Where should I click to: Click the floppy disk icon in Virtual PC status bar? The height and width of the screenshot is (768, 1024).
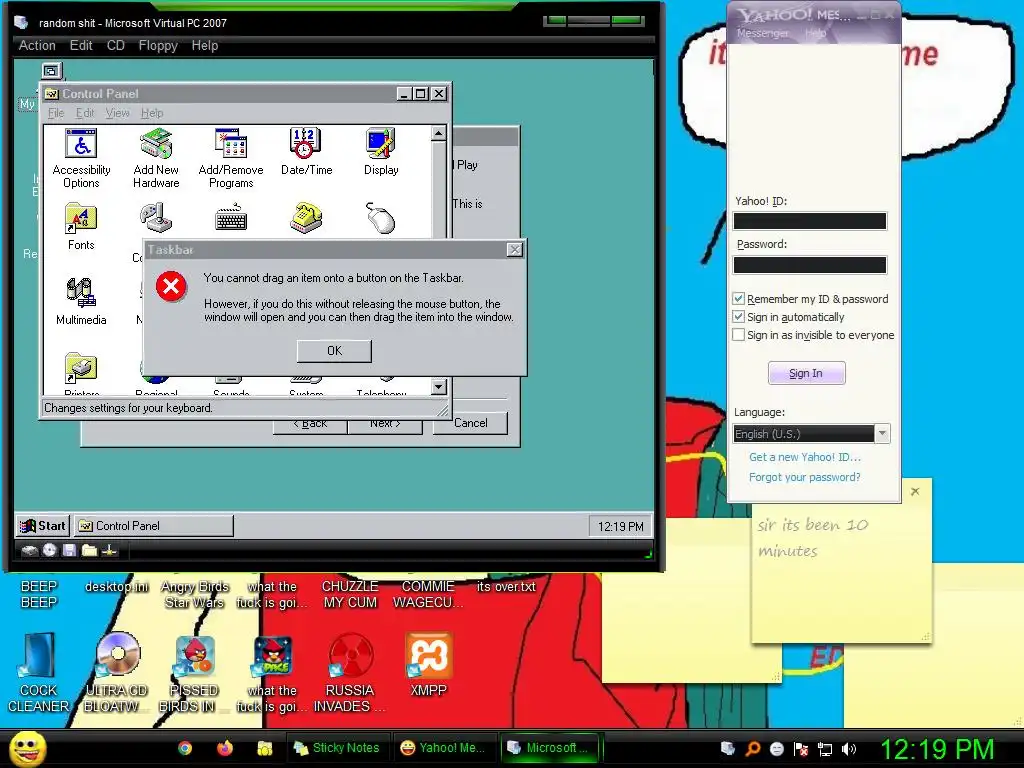click(x=69, y=551)
